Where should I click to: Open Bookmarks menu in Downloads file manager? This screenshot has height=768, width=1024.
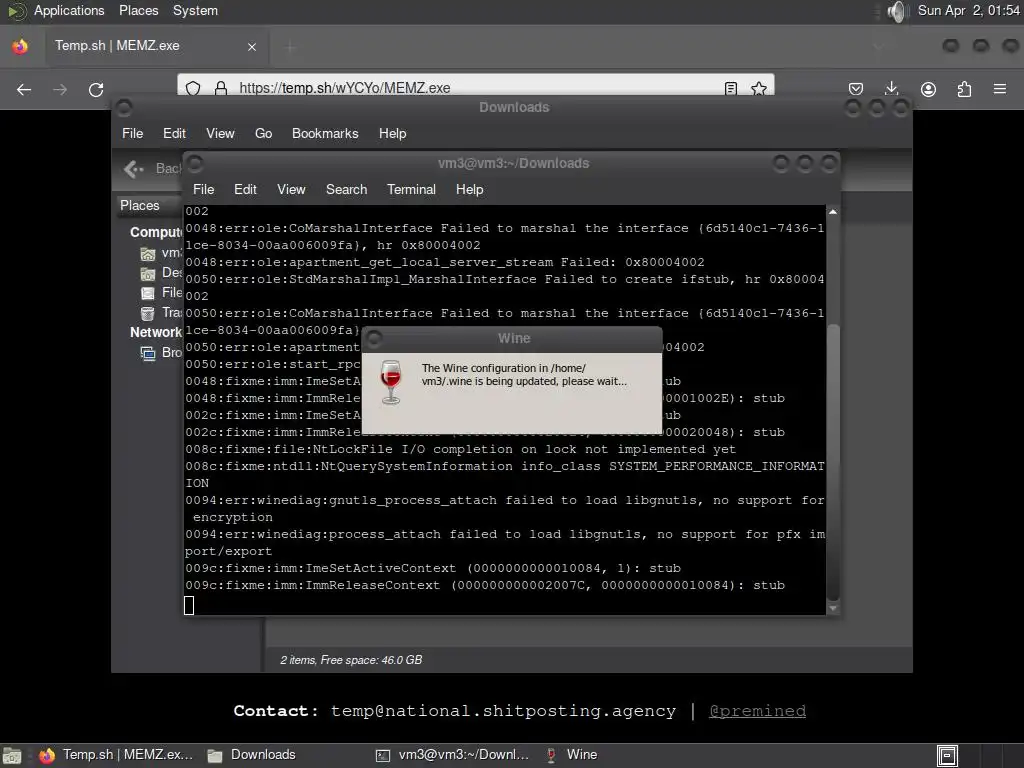[325, 133]
